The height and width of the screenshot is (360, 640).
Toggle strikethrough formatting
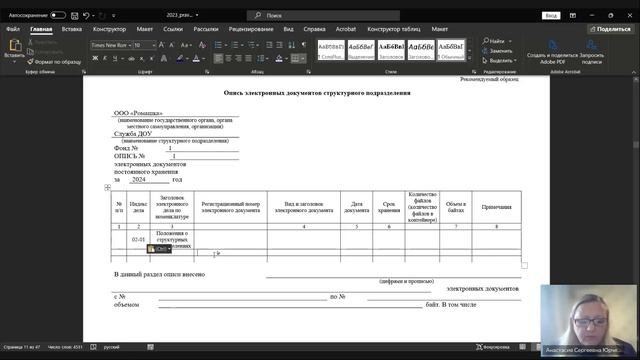(131, 58)
